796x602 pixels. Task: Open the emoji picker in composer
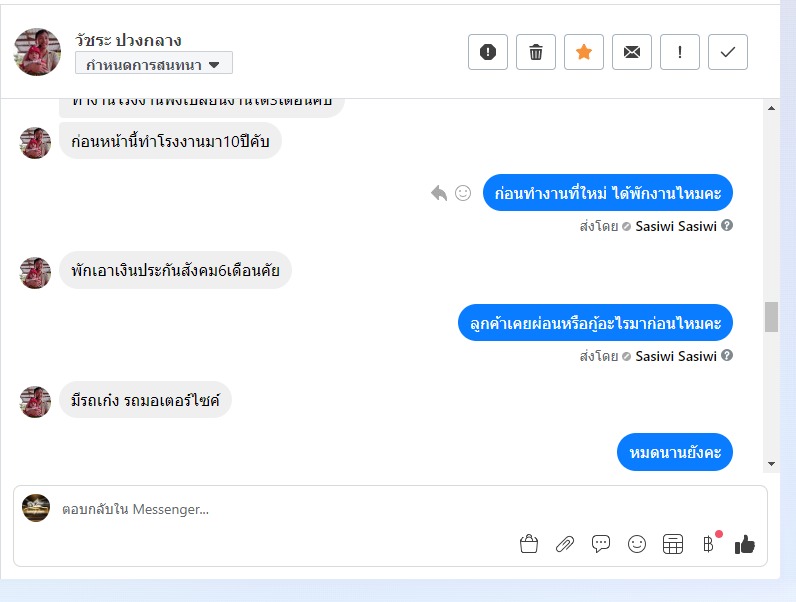[x=637, y=544]
